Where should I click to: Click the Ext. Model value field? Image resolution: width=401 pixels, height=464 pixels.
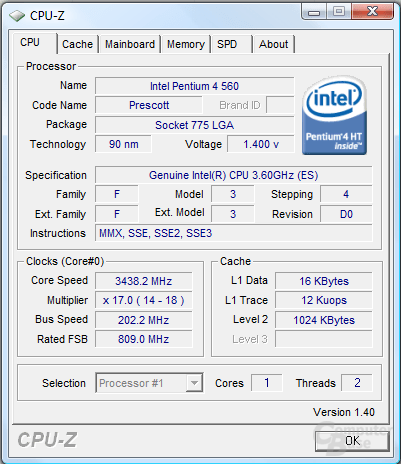pyautogui.click(x=233, y=214)
